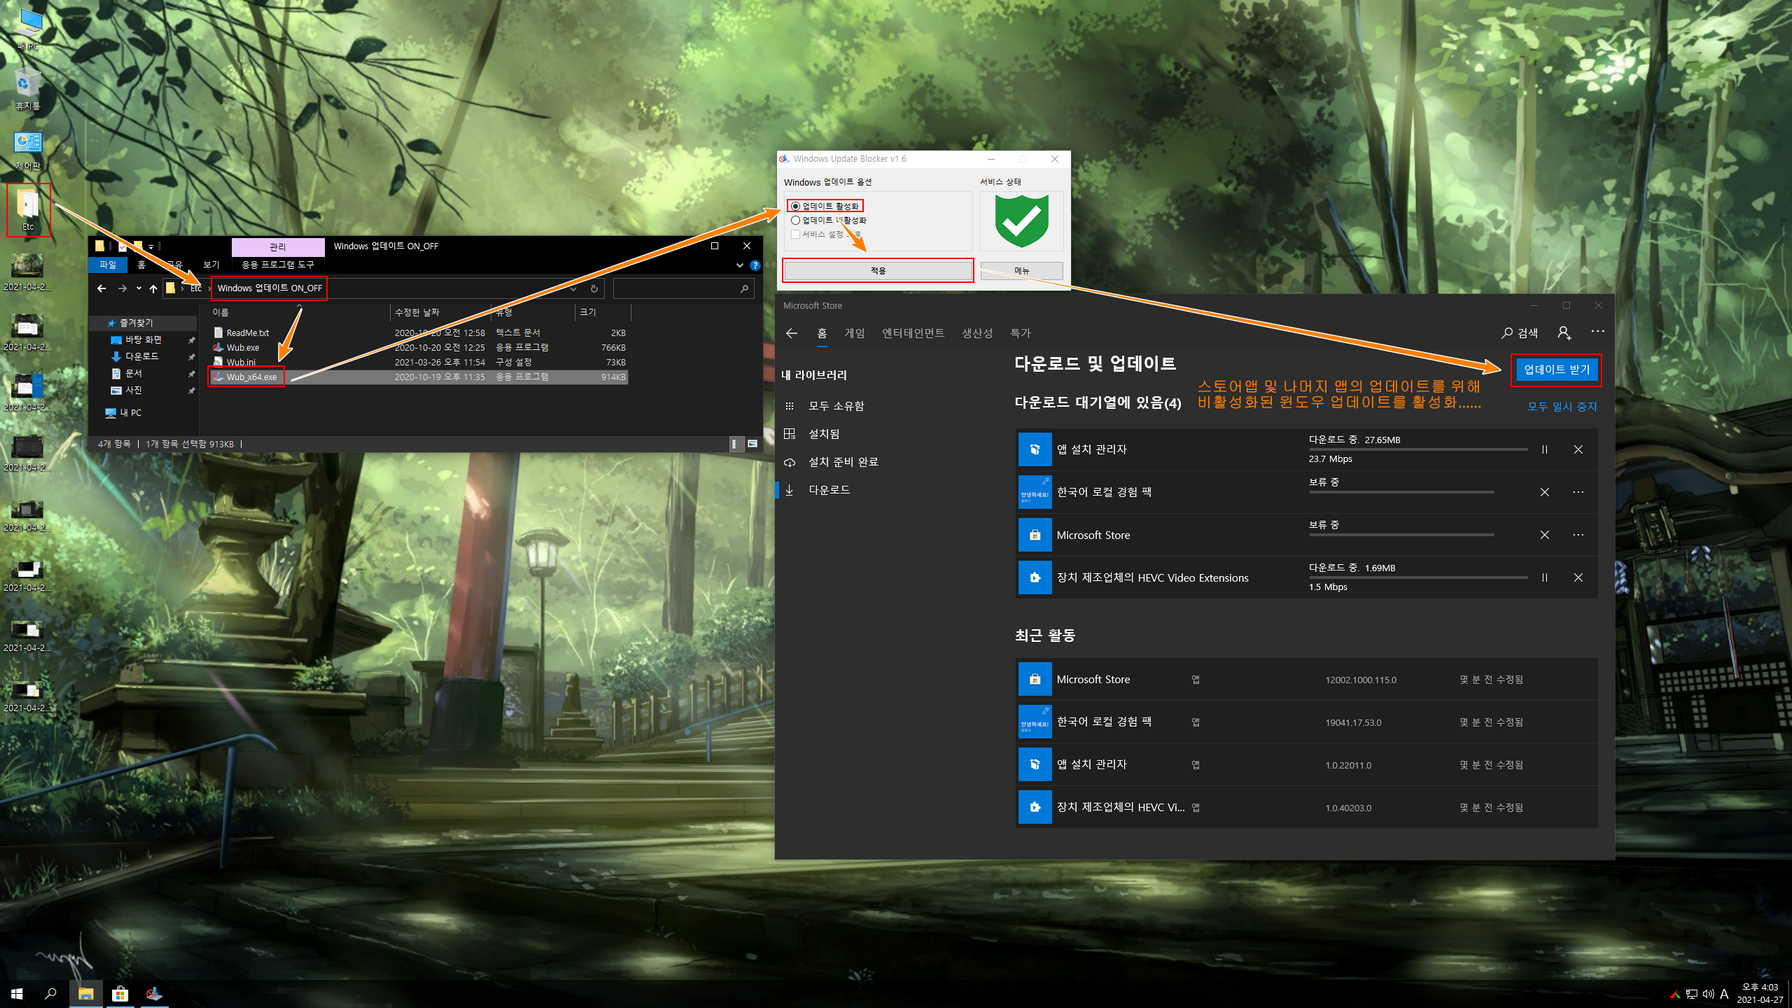Navigate back in File Explorer
Viewport: 1792px width, 1008px height.
point(101,288)
